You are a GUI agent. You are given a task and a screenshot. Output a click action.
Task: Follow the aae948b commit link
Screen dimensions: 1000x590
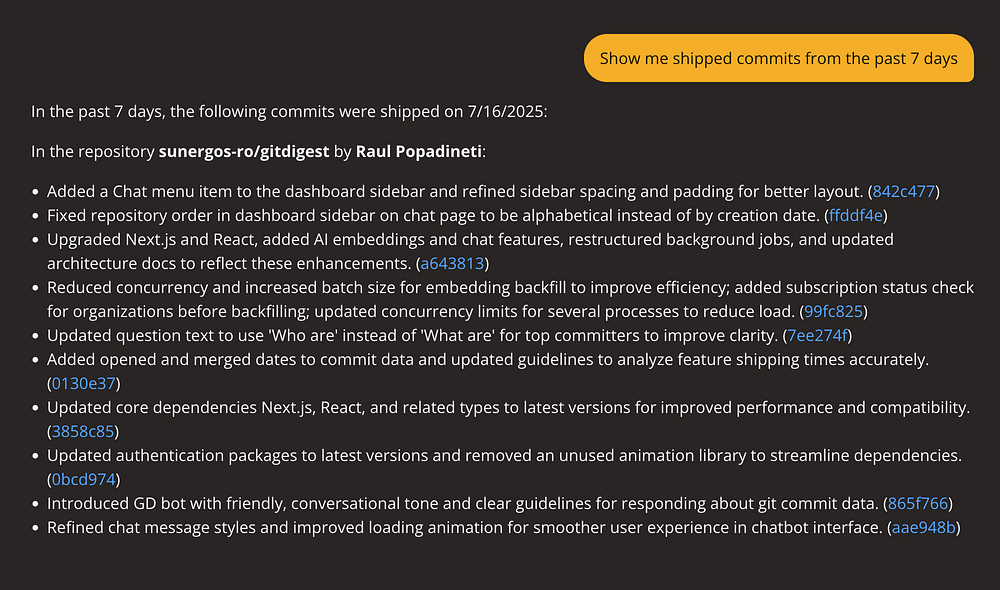pyautogui.click(x=926, y=527)
